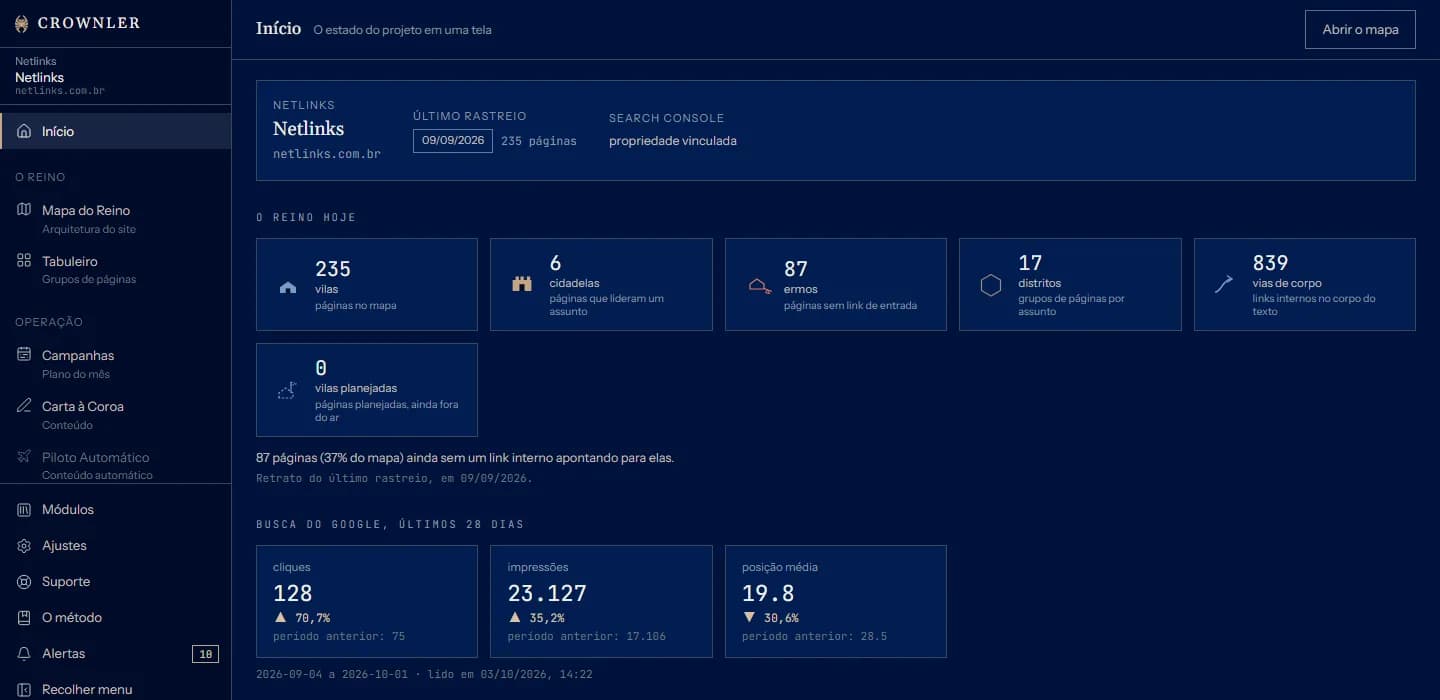The width and height of the screenshot is (1440, 700).
Task: Open Mapa do Reino section
Action: tap(115, 218)
